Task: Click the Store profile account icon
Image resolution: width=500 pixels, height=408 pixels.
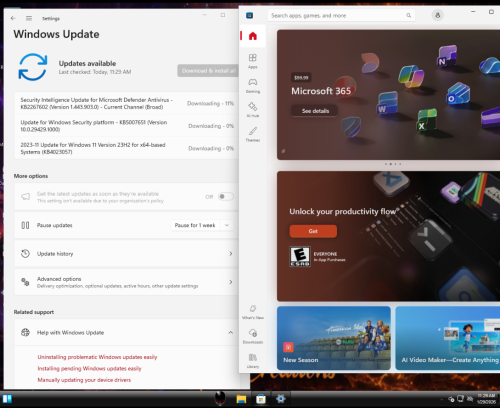Action: tap(438, 15)
